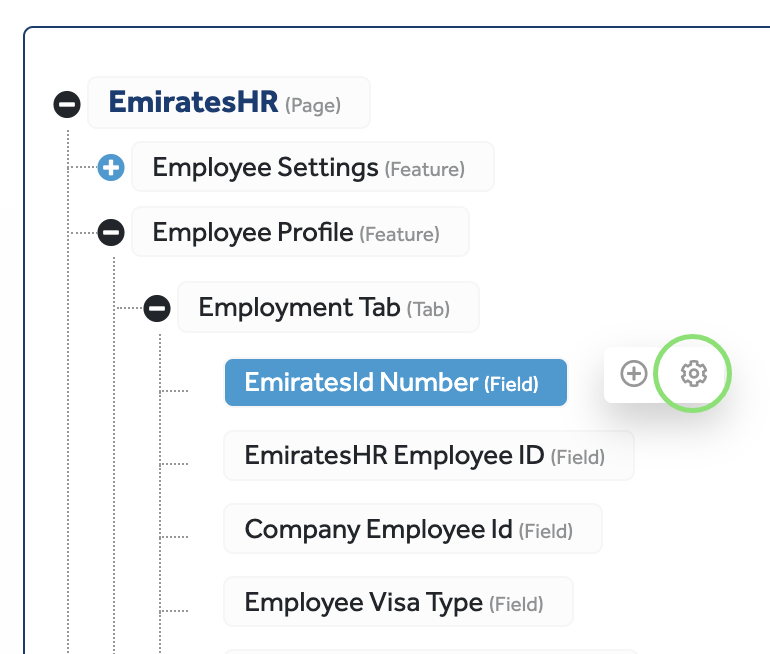This screenshot has height=654, width=770.
Task: Select the EmiratesHR Employee ID field
Action: [394, 456]
